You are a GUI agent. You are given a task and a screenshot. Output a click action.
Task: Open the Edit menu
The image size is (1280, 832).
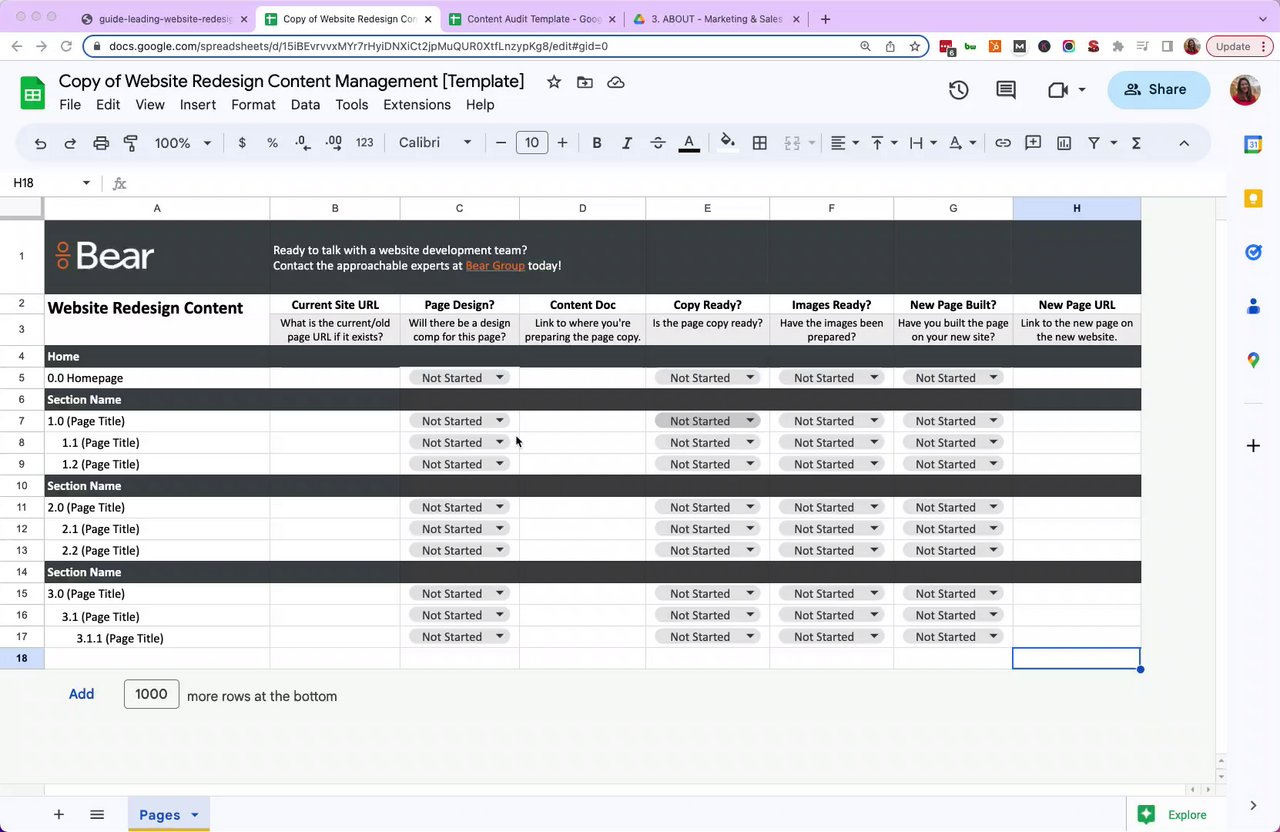point(108,105)
